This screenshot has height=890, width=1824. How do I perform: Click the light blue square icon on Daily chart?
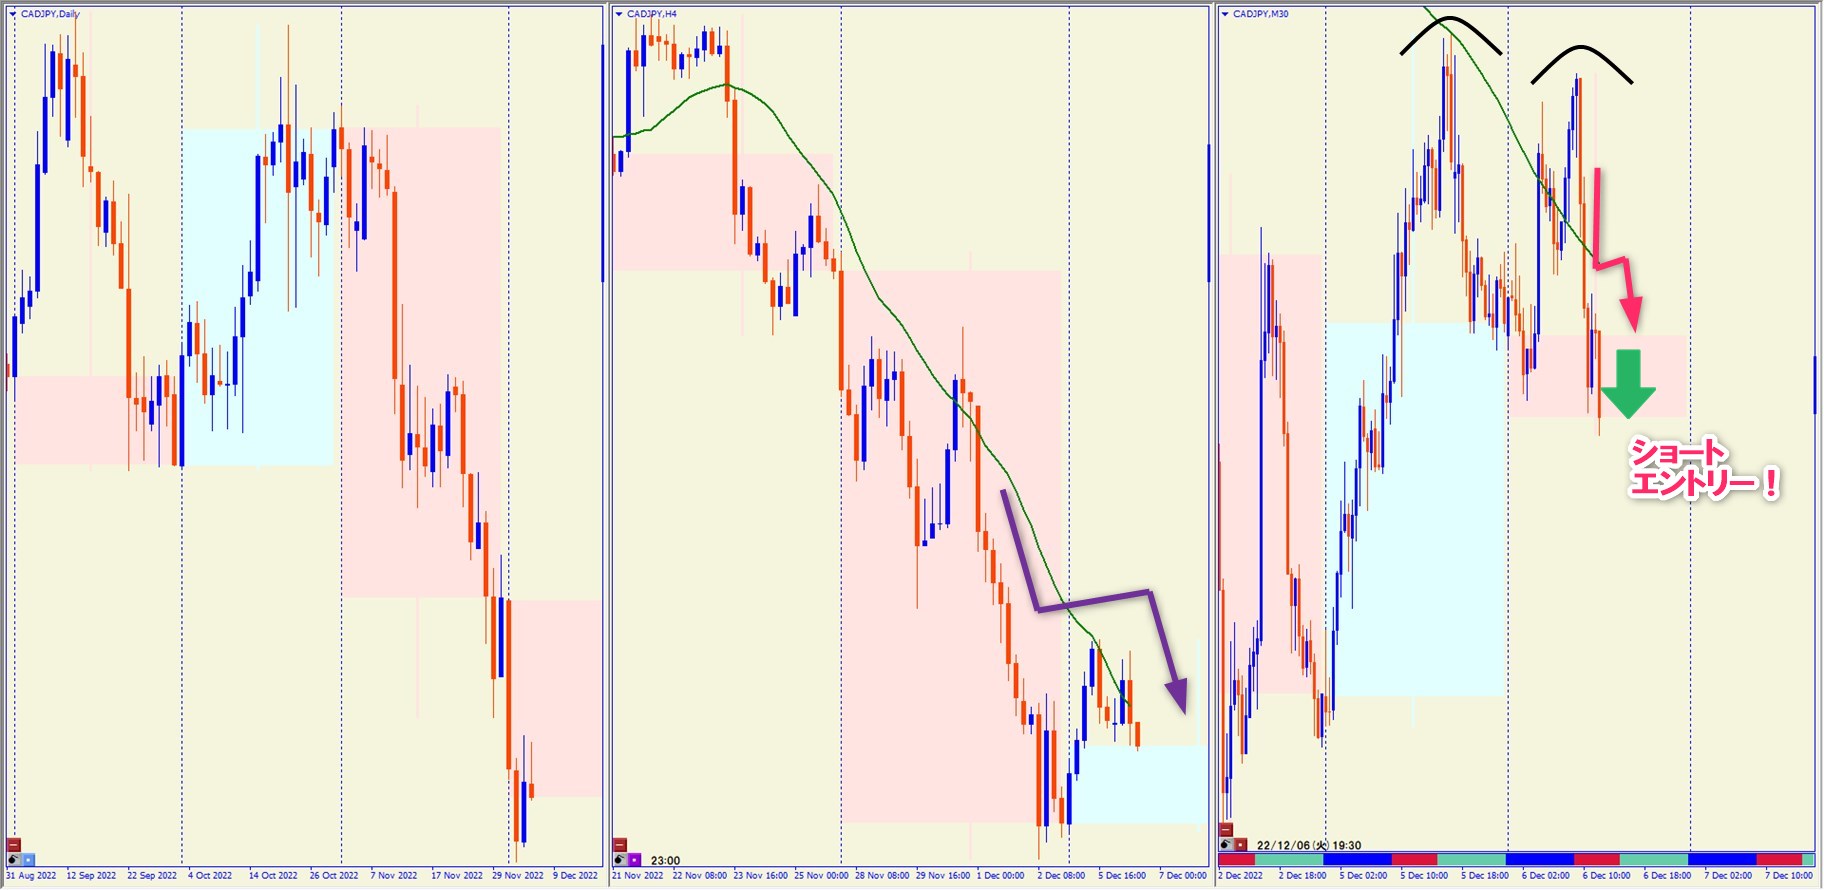(x=28, y=860)
